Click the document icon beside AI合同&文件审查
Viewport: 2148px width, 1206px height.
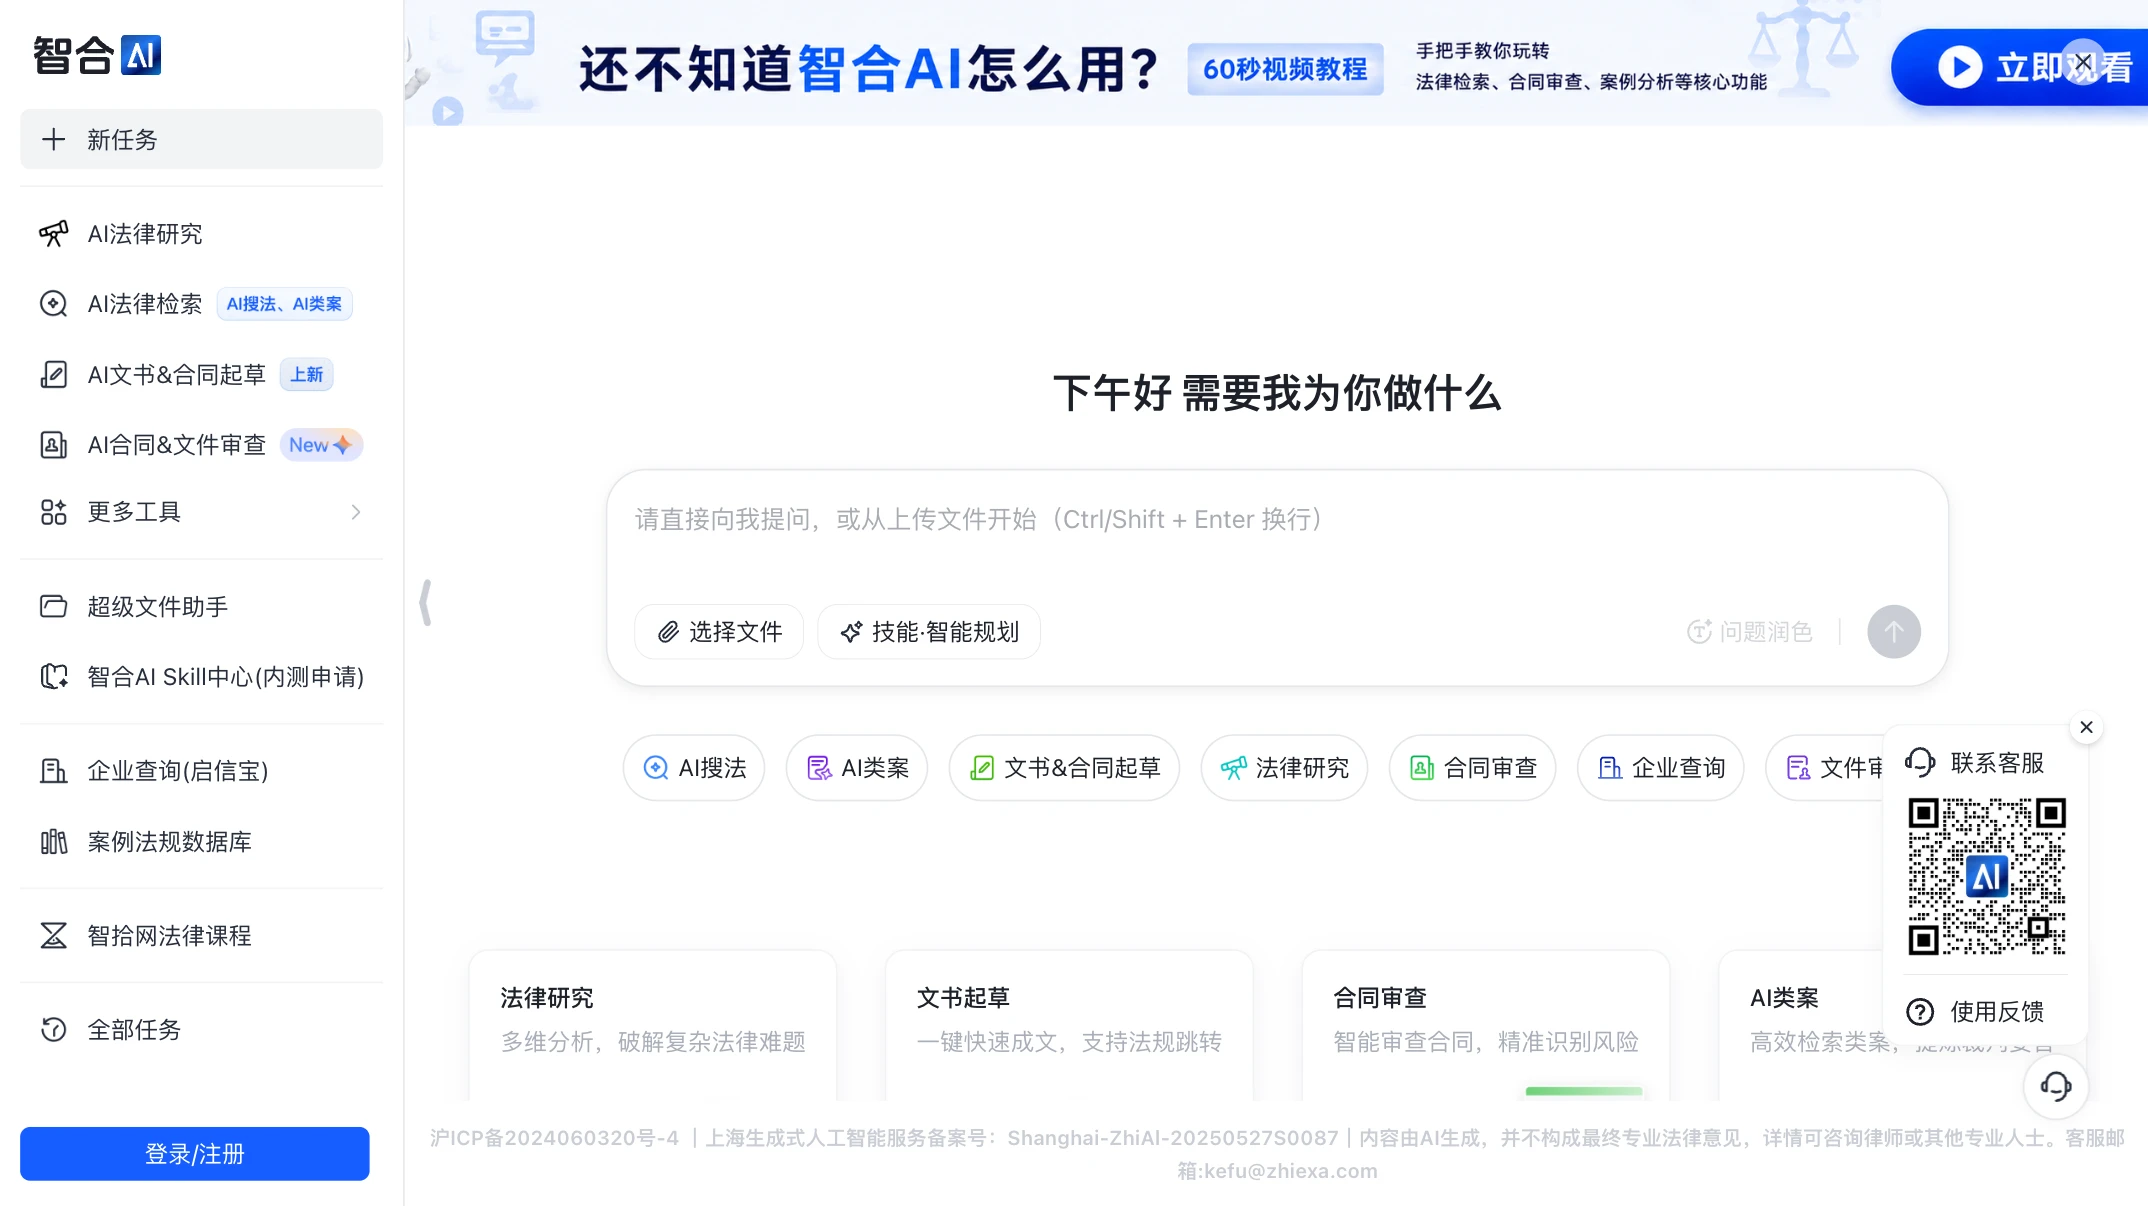(53, 445)
